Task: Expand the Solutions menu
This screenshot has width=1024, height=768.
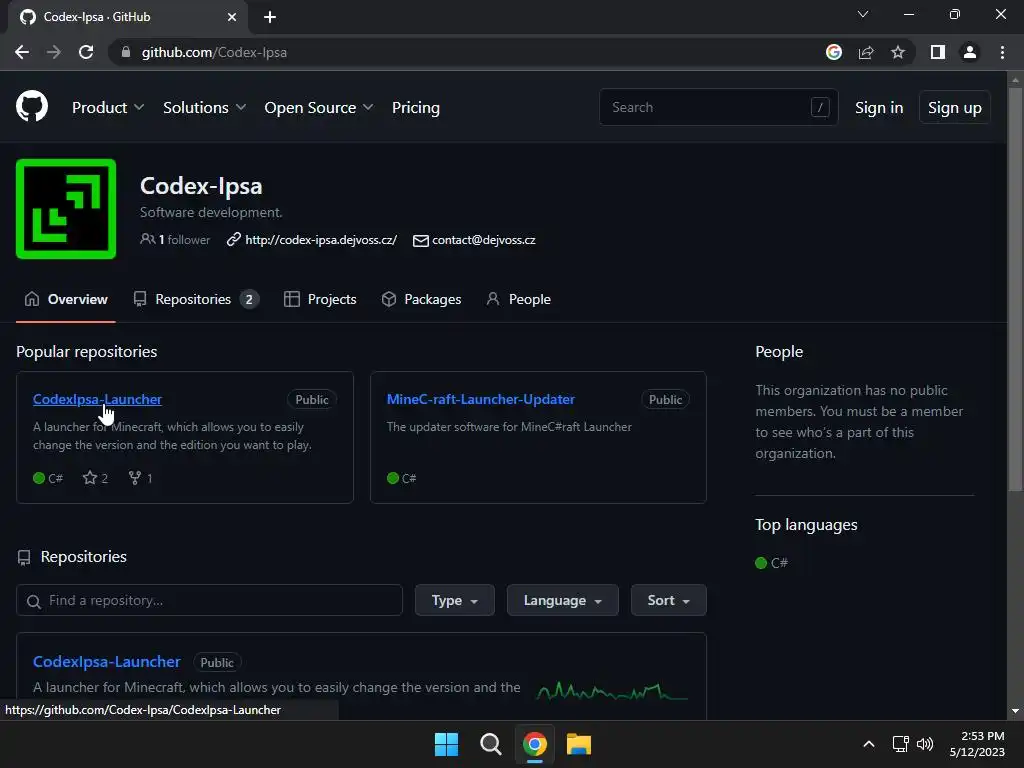Action: coord(204,108)
